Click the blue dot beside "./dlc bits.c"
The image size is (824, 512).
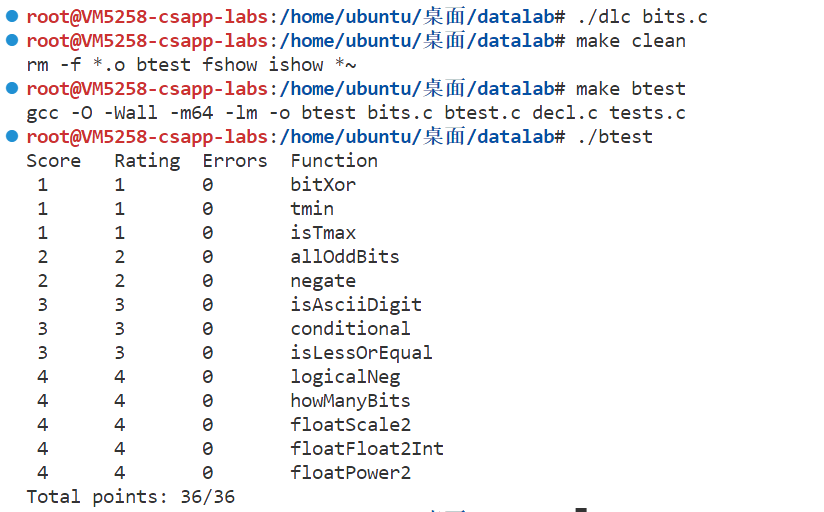pyautogui.click(x=11, y=17)
